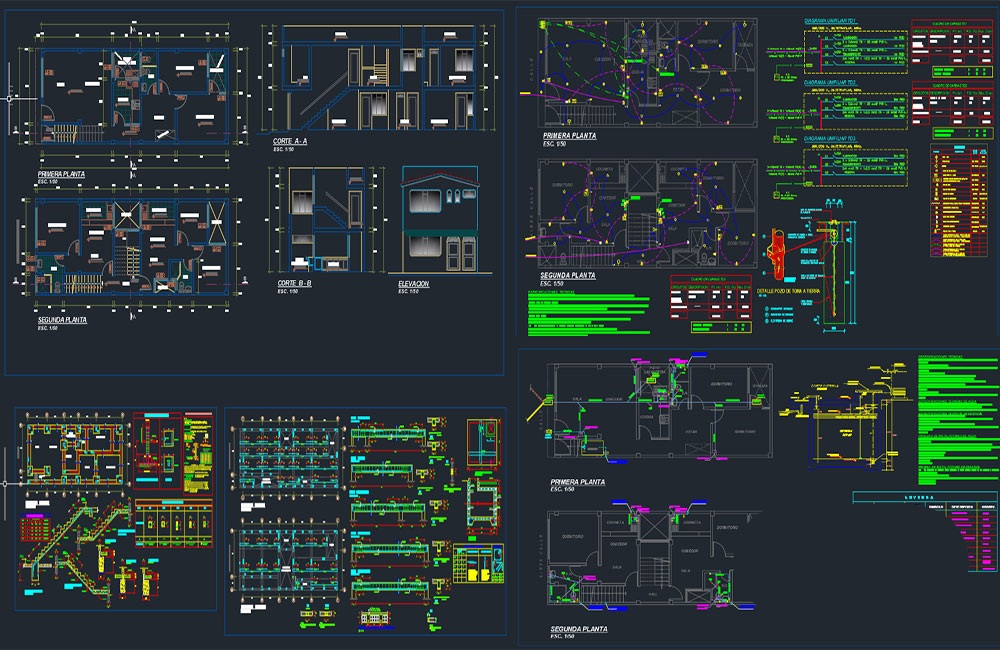Click the ELEVACION drawing title

[x=413, y=284]
